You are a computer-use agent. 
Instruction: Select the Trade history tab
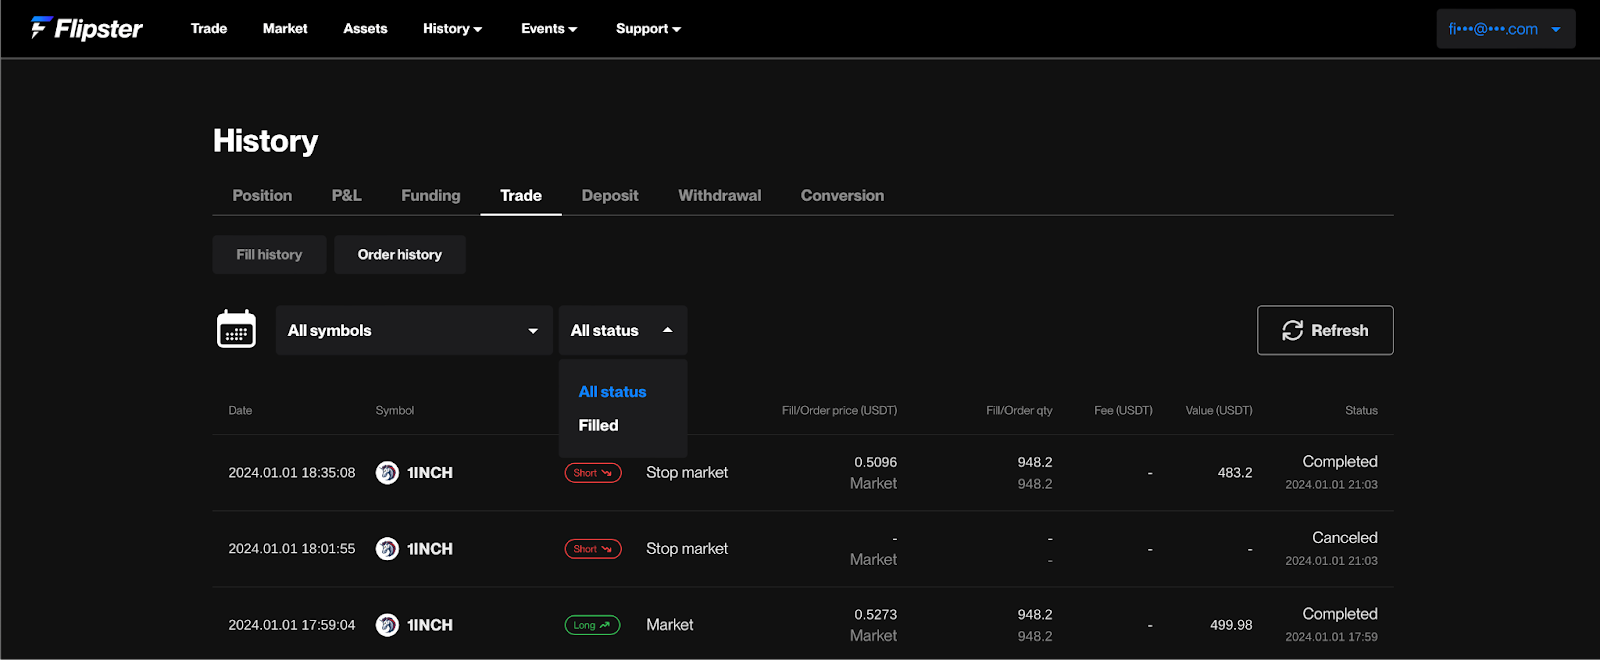pos(521,195)
